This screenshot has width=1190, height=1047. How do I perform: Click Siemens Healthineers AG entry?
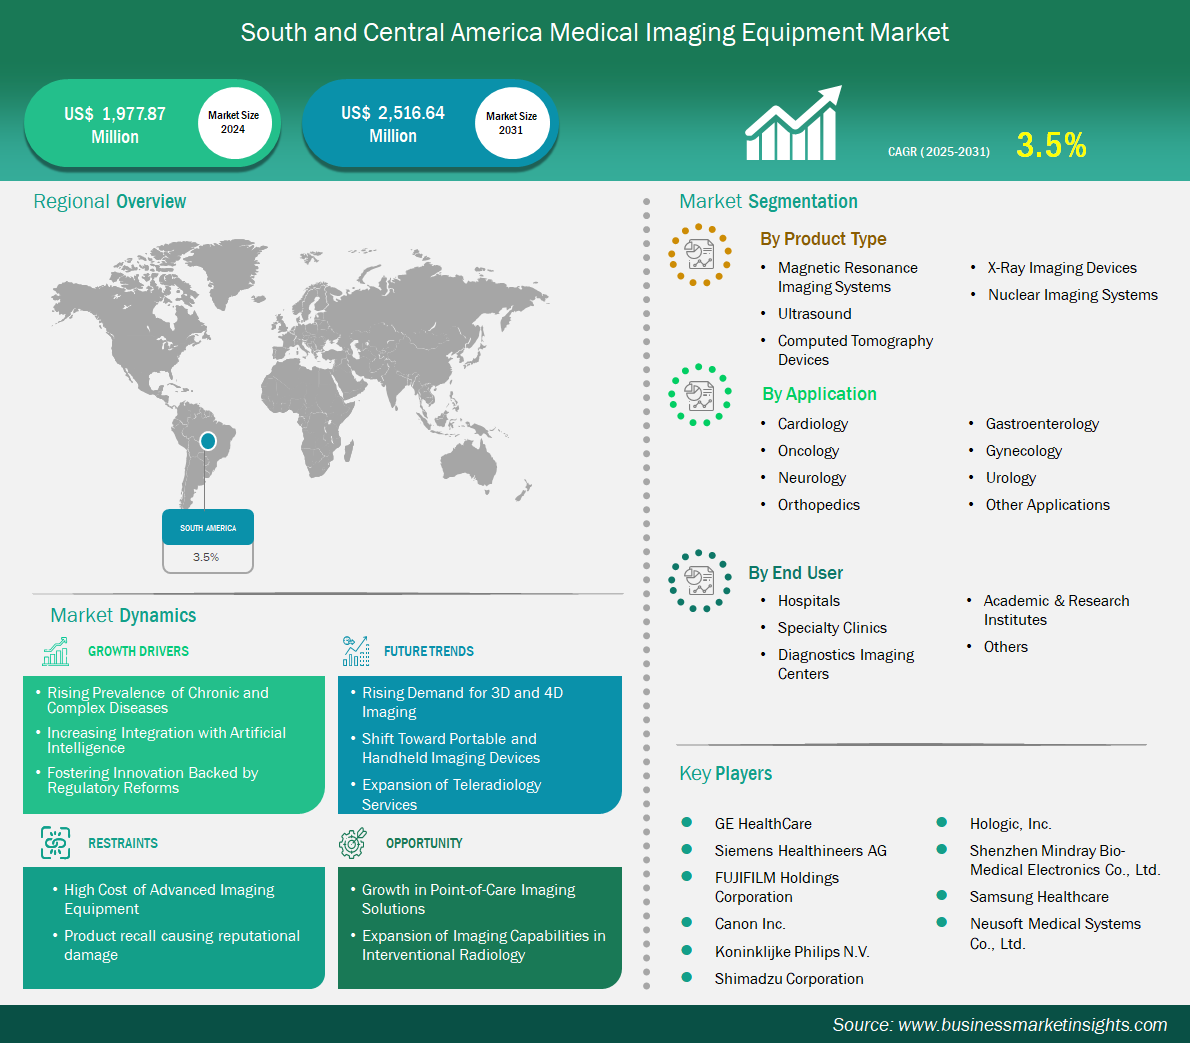click(x=800, y=850)
